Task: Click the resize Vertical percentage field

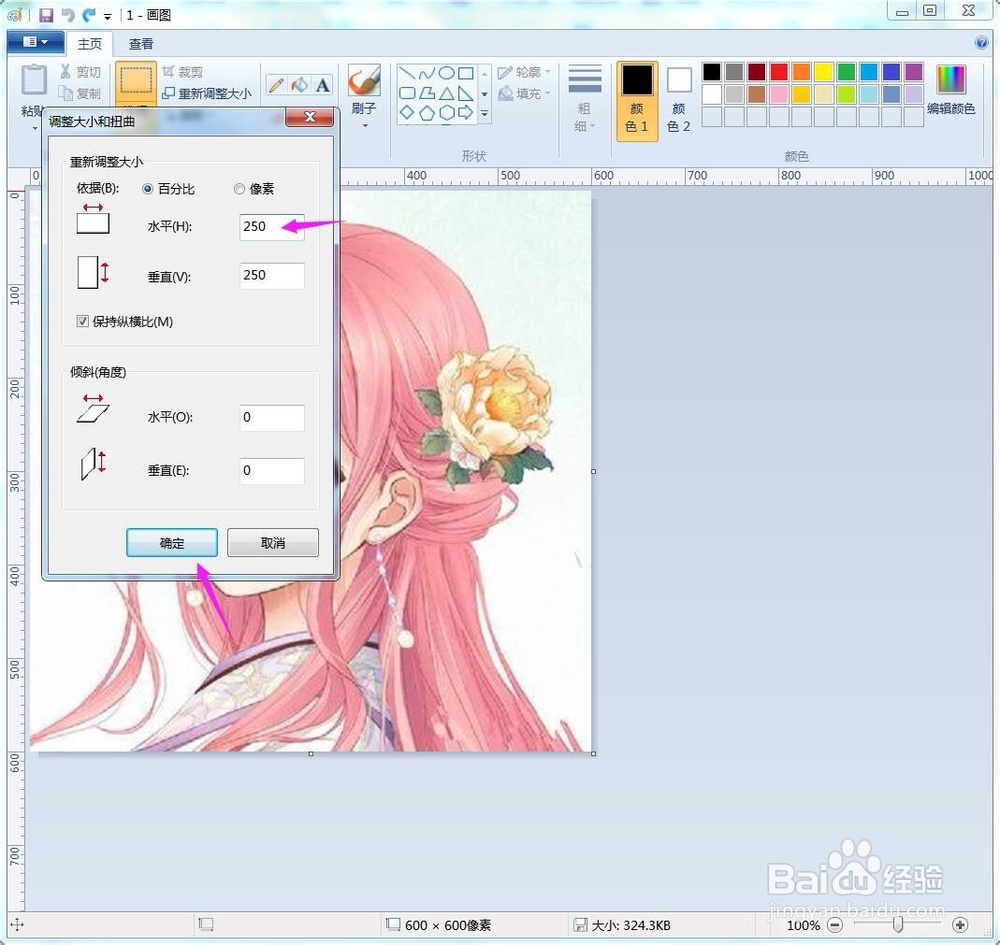Action: click(272, 275)
